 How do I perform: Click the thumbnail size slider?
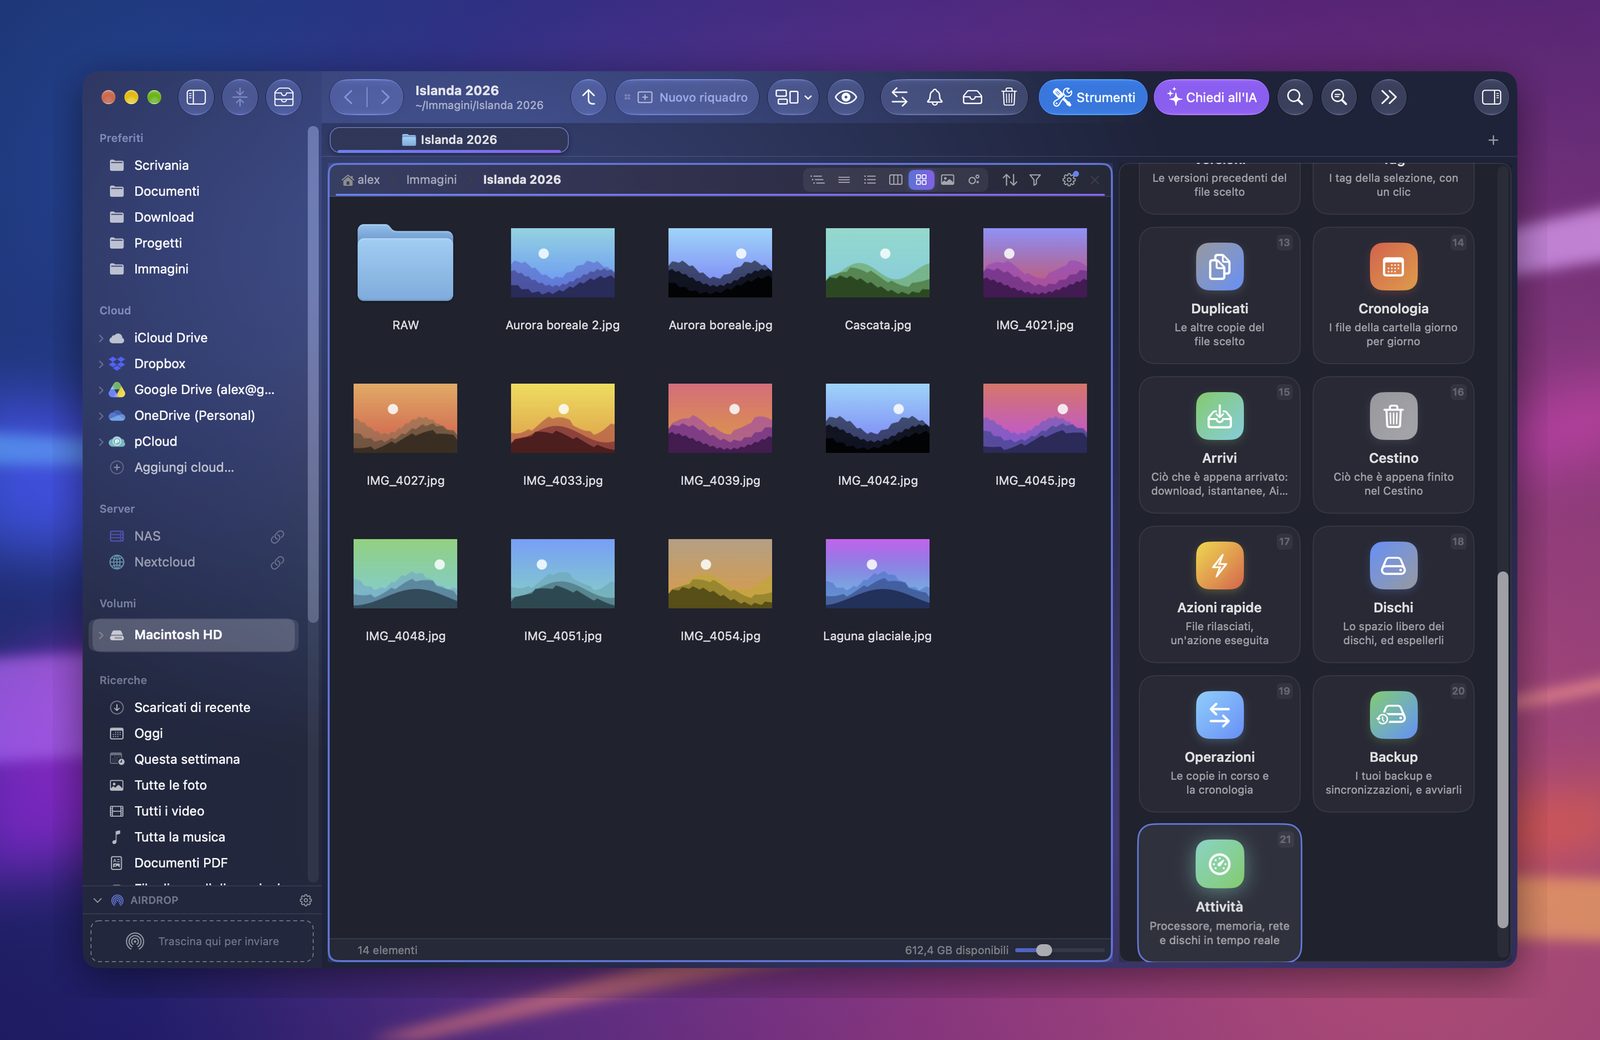point(1060,950)
